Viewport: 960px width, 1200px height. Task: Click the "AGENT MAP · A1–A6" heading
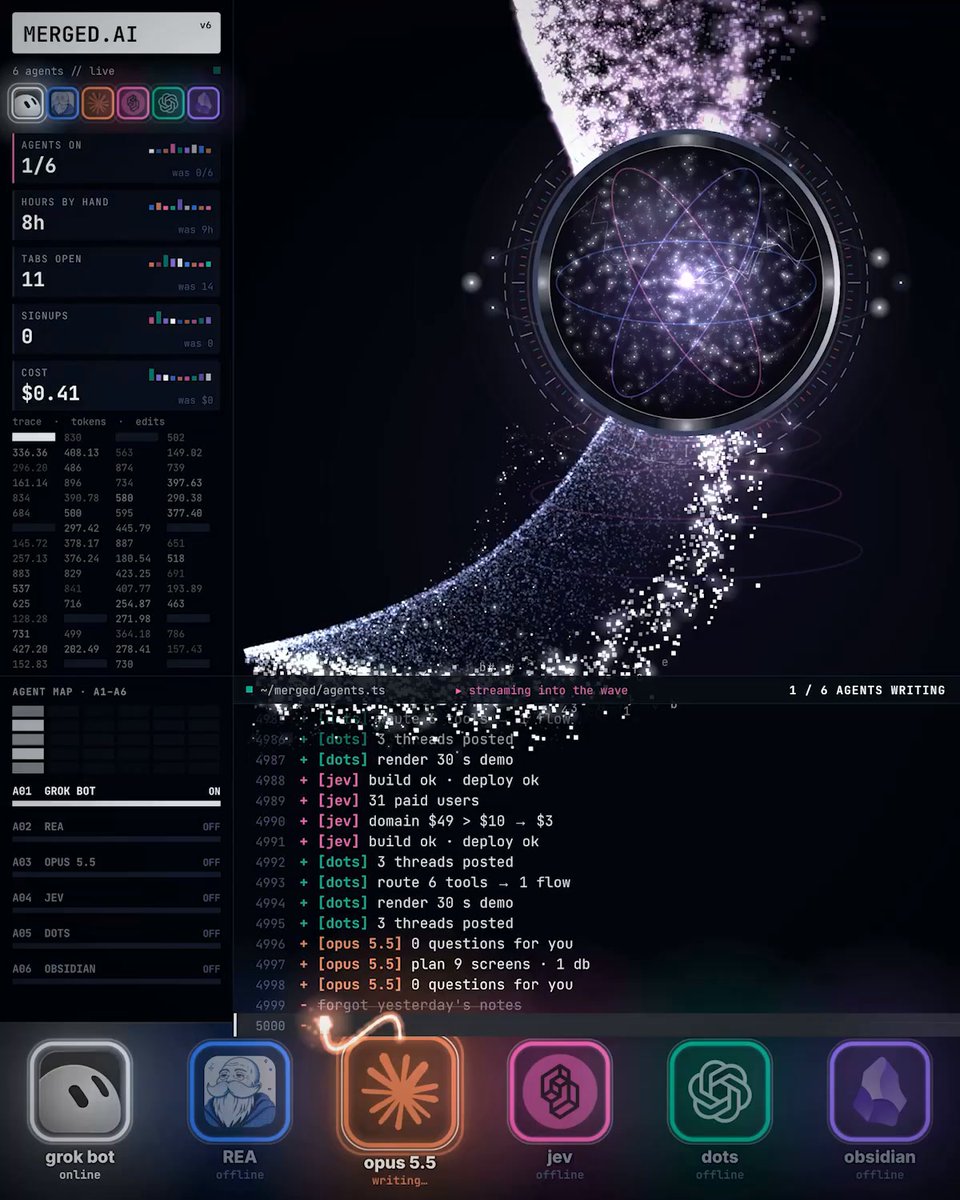[x=70, y=692]
